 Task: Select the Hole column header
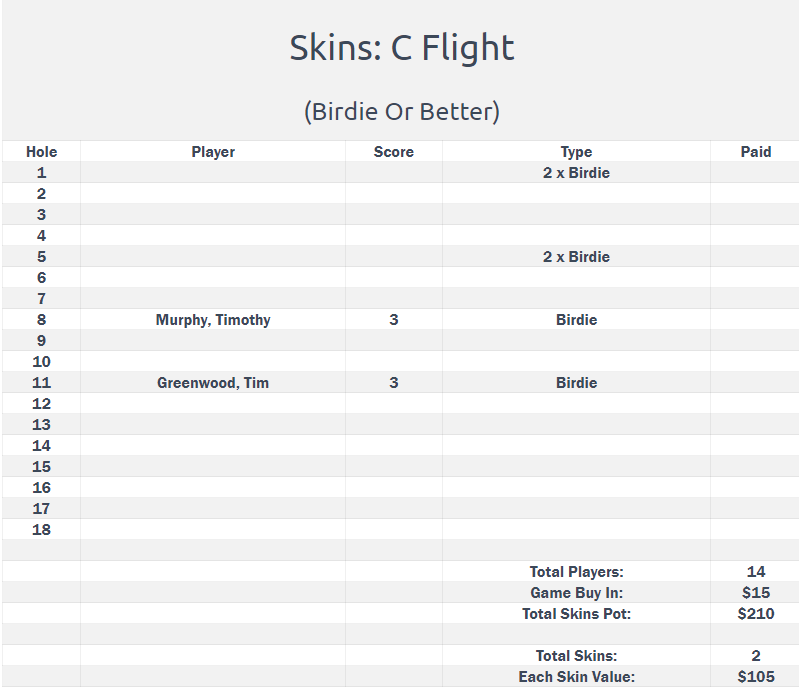(41, 152)
